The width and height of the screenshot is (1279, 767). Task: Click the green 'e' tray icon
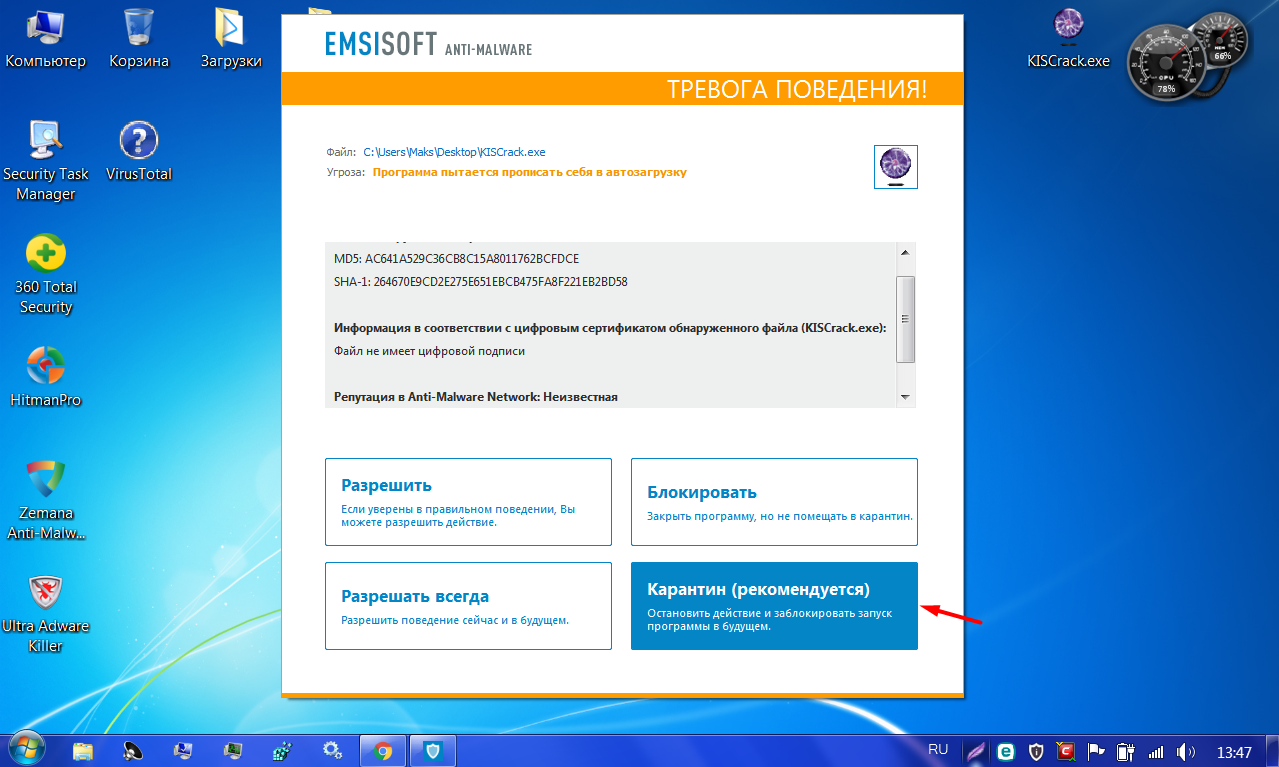pos(1007,750)
